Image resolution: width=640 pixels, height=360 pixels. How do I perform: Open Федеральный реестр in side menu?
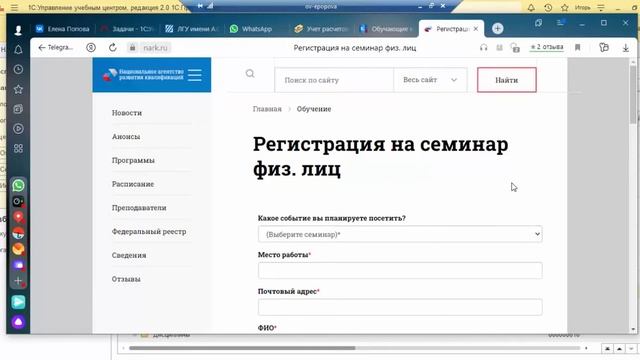pyautogui.click(x=149, y=231)
